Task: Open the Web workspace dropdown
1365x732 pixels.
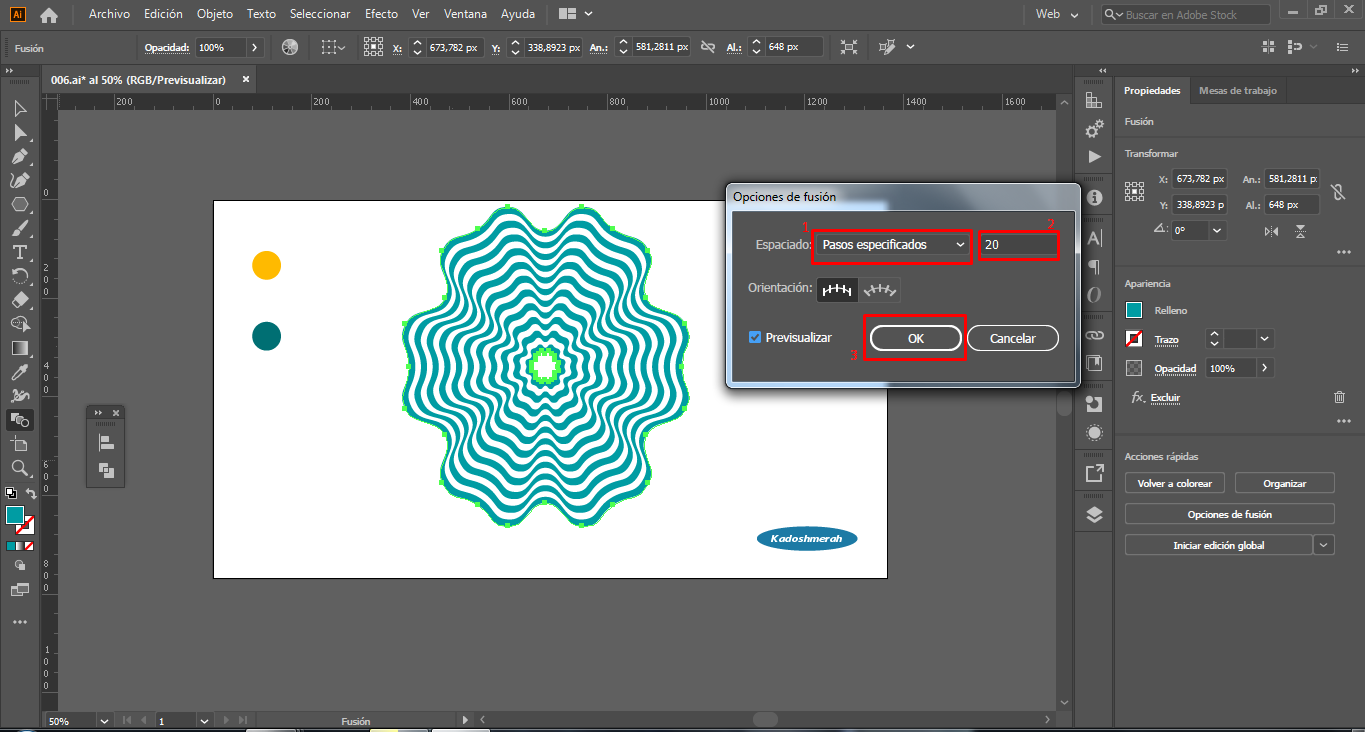Action: coord(1058,15)
